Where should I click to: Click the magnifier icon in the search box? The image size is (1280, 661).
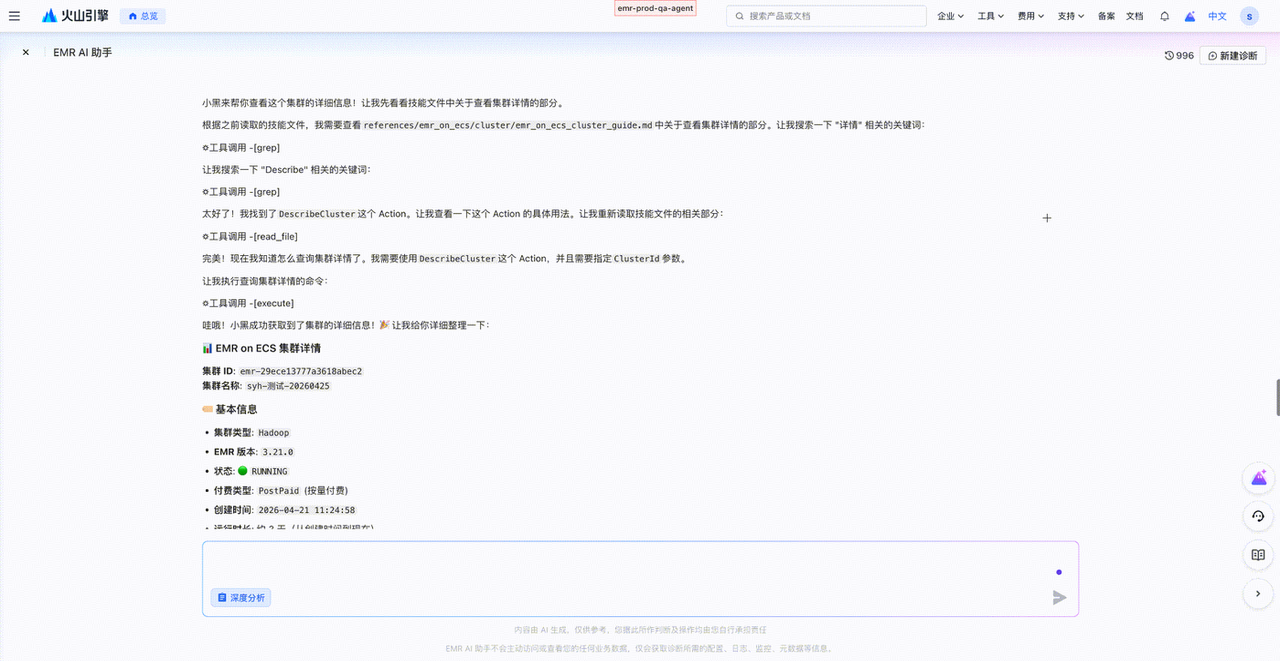[x=740, y=16]
